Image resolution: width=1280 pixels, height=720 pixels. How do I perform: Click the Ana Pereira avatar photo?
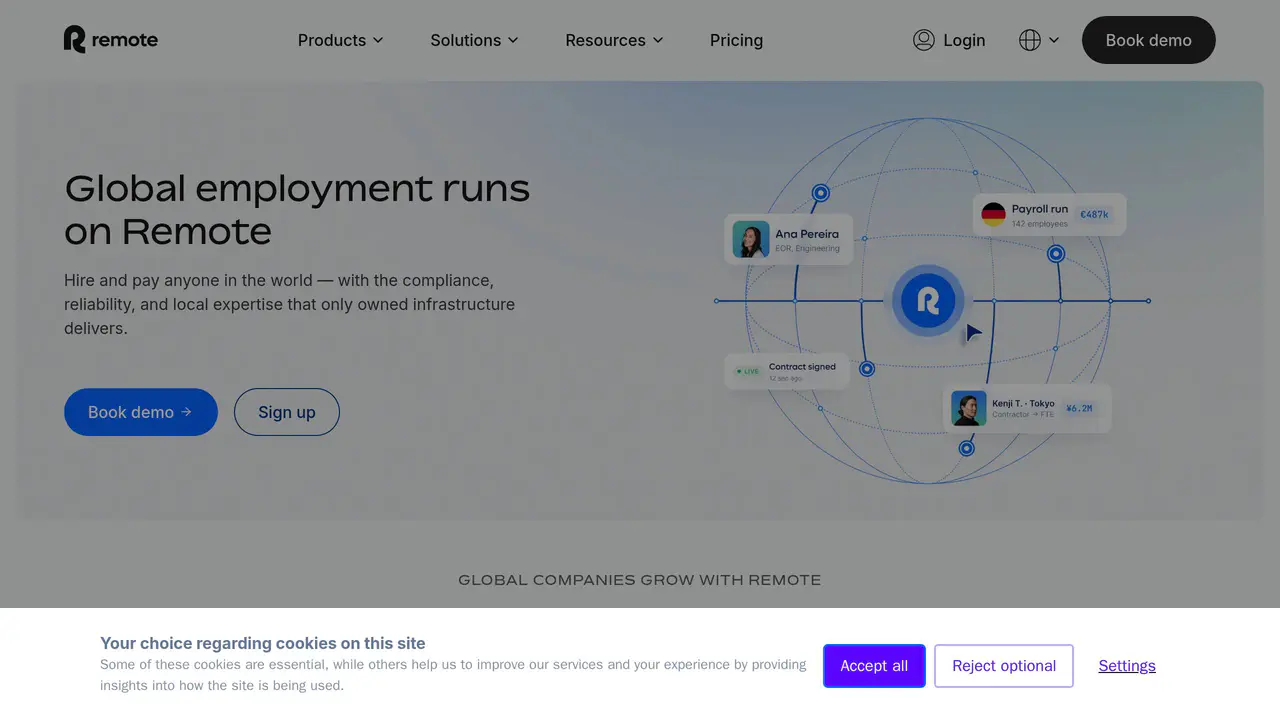751,240
